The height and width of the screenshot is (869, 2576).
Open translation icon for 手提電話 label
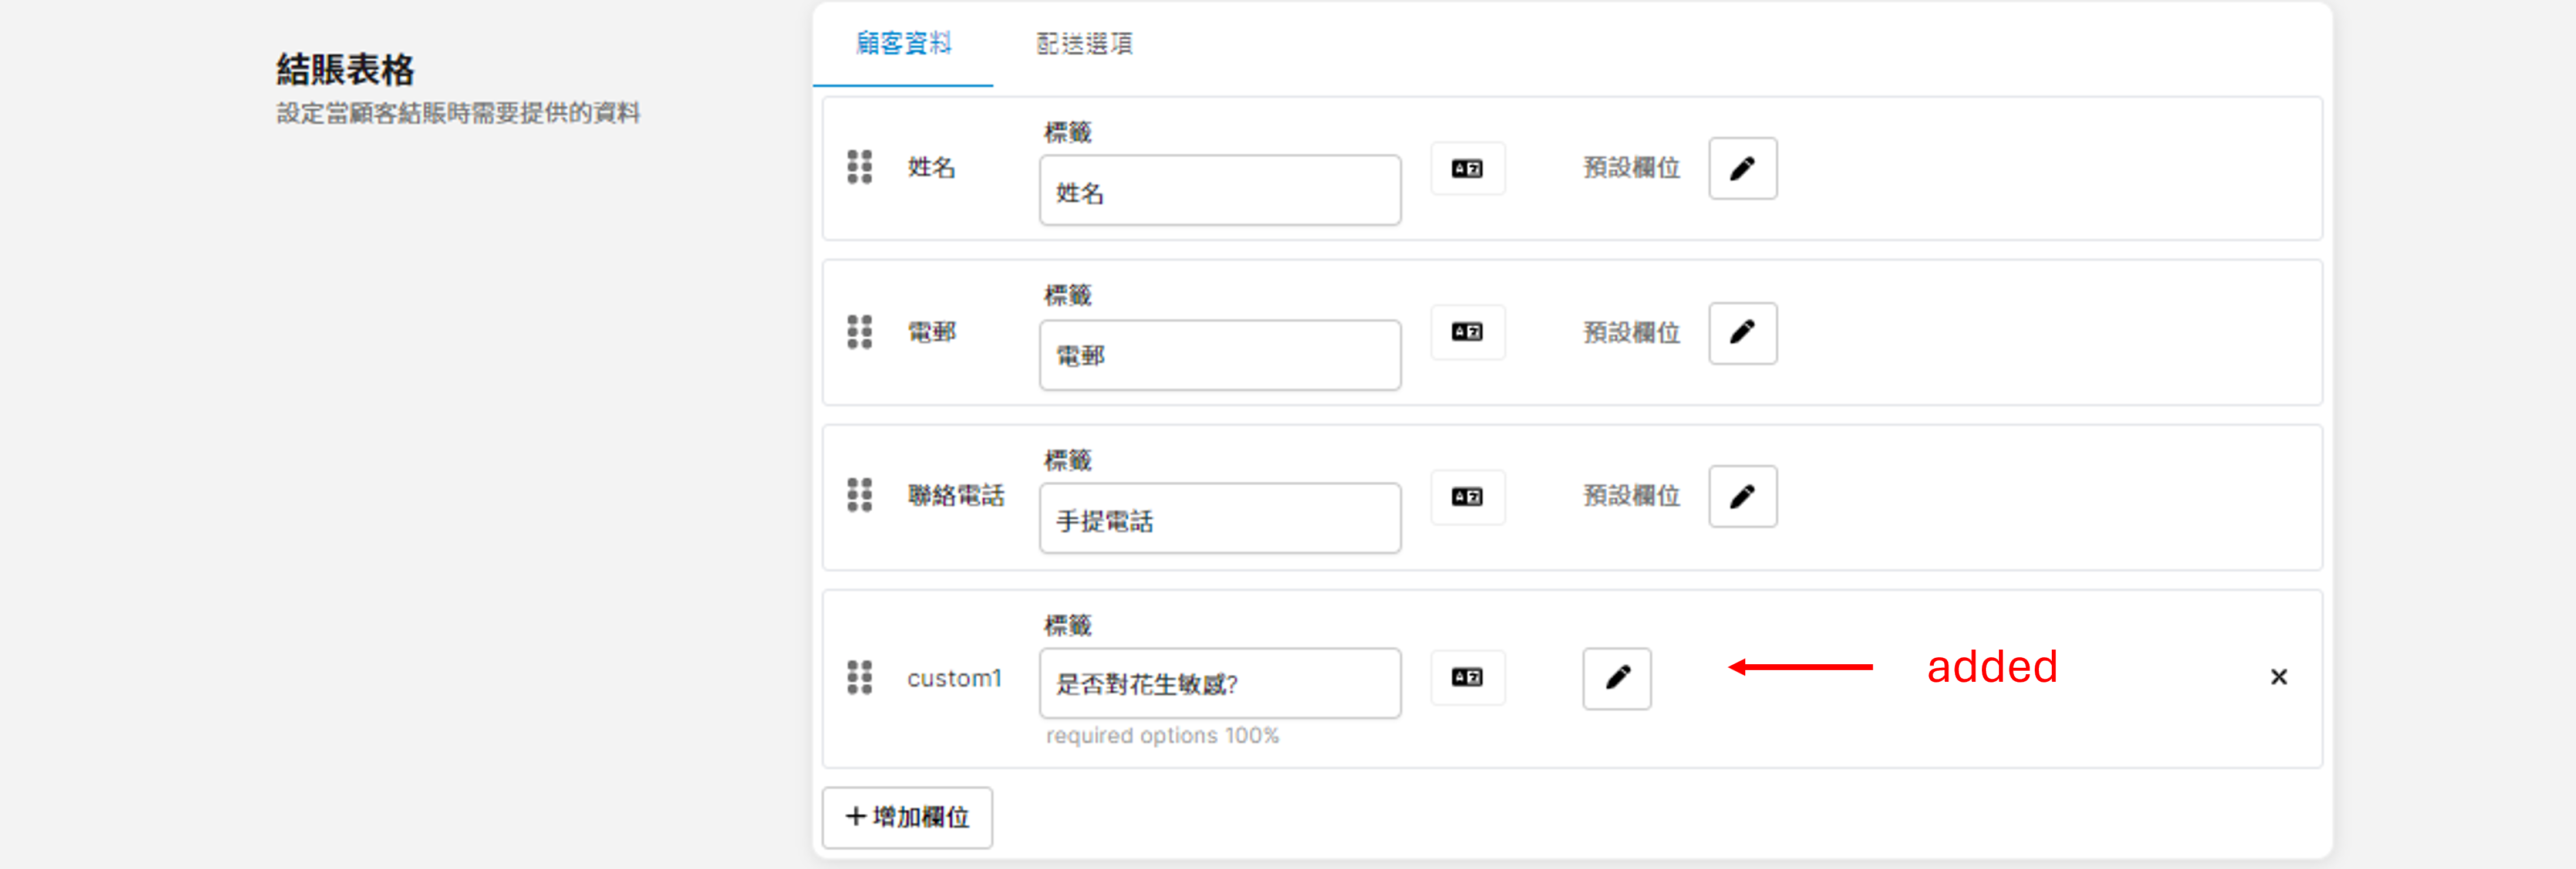click(1466, 497)
